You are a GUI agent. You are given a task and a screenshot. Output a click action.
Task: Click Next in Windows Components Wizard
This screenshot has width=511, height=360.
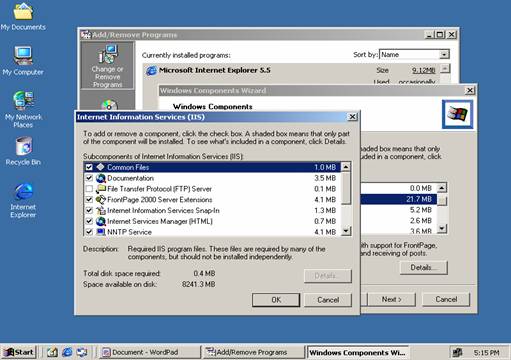(391, 299)
